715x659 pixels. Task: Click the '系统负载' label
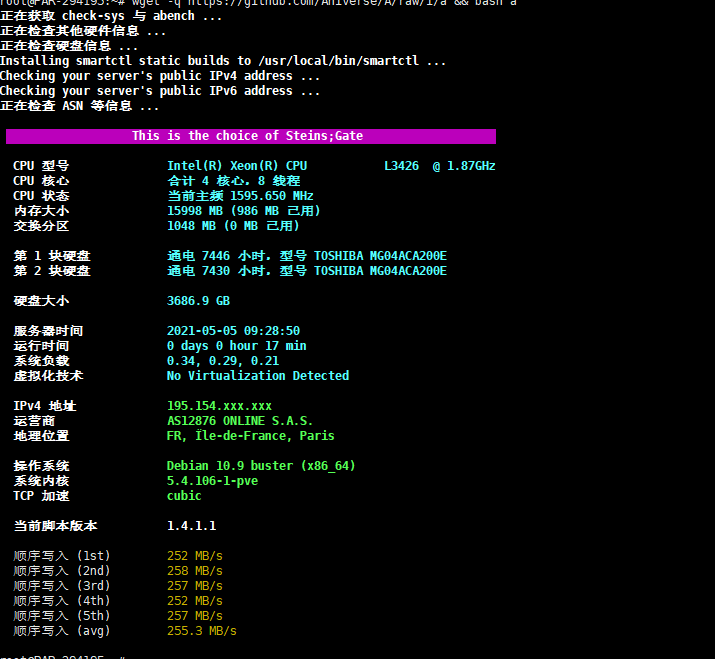(41, 361)
